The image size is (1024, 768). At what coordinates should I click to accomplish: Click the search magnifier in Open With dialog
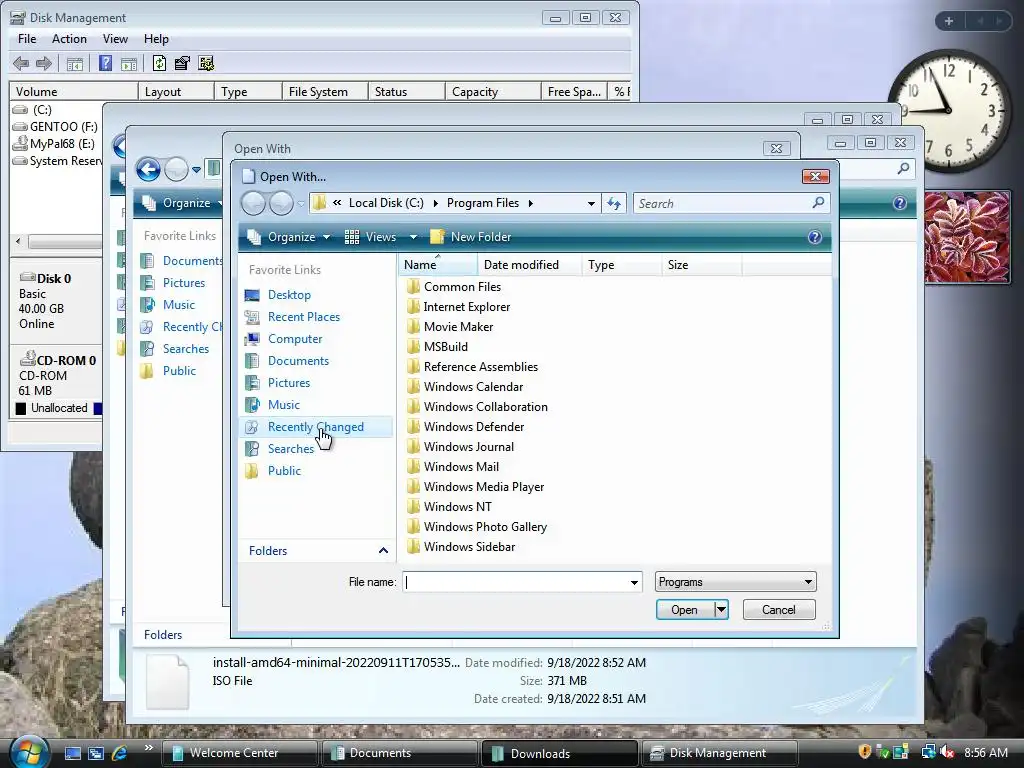tap(818, 203)
